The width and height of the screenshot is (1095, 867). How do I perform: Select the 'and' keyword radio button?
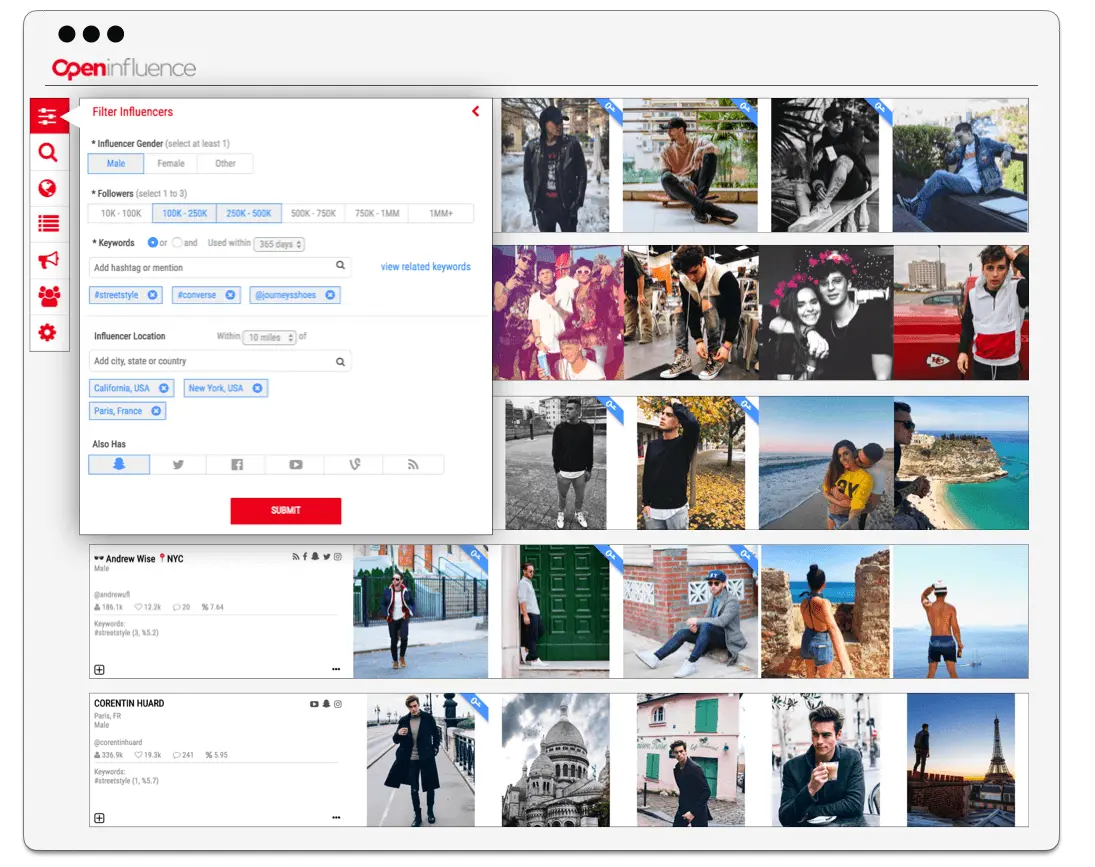coord(177,243)
